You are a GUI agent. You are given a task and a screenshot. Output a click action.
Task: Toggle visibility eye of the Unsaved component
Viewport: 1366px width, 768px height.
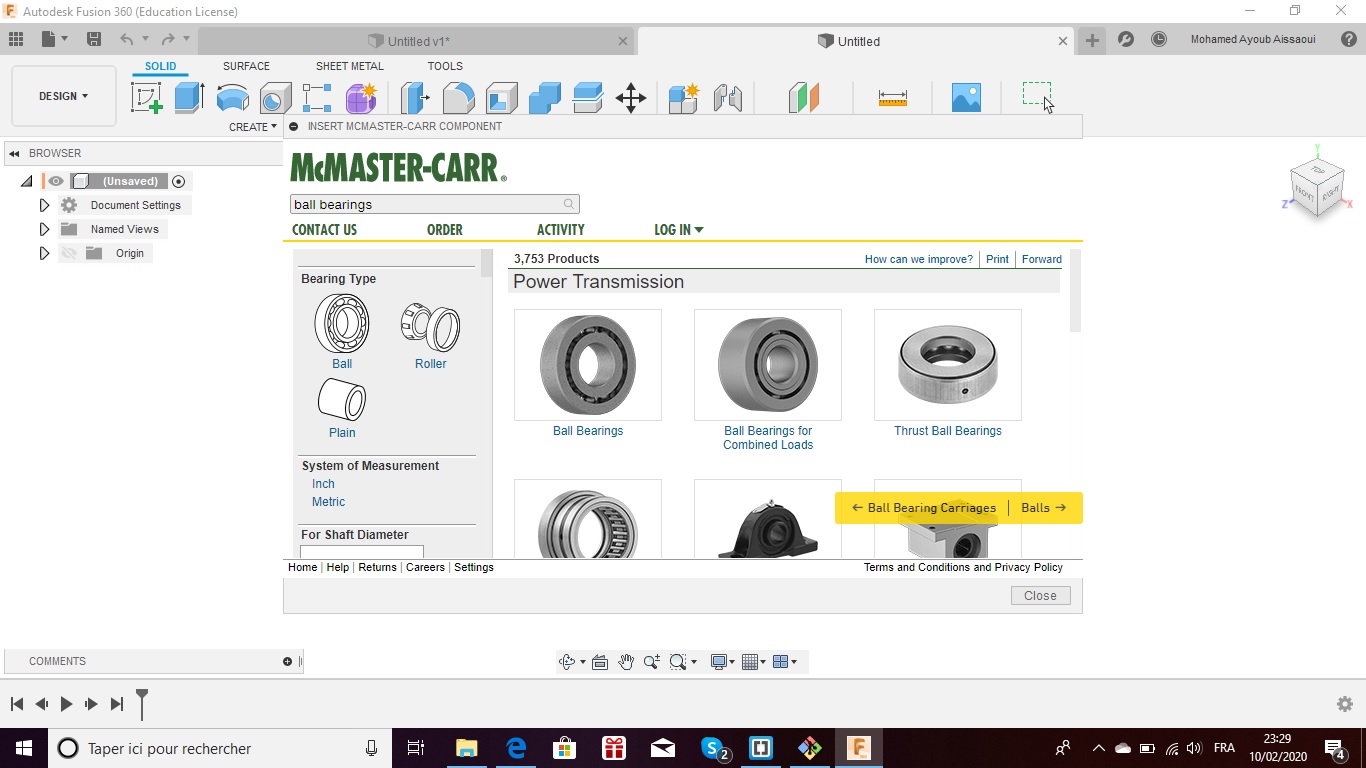point(57,181)
